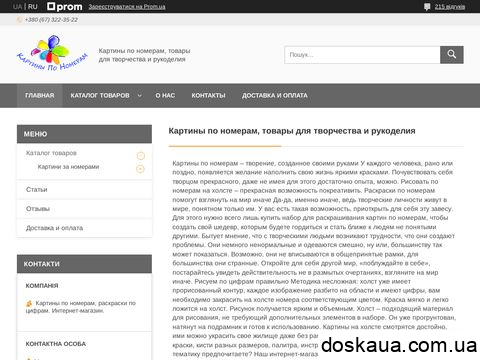This screenshot has height=360, width=480.
Task: Switch language to RU
Action: [33, 6]
